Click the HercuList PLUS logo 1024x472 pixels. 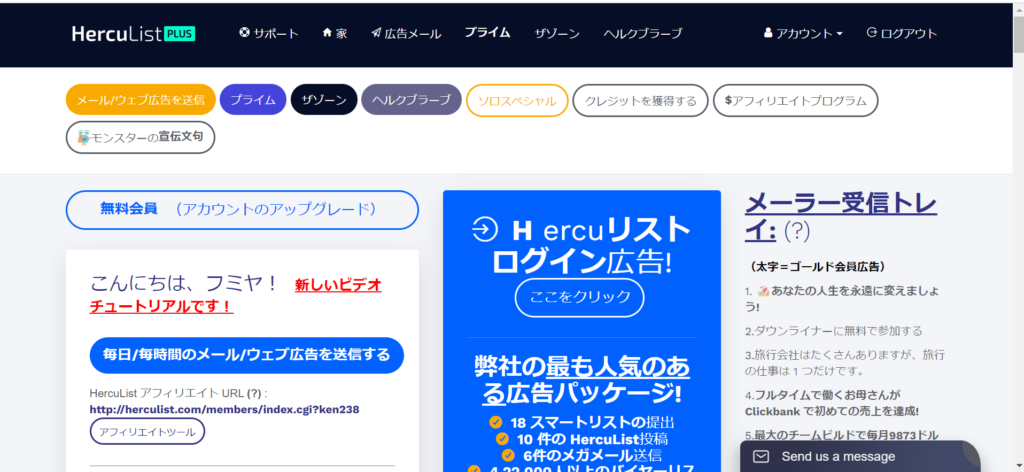point(133,34)
